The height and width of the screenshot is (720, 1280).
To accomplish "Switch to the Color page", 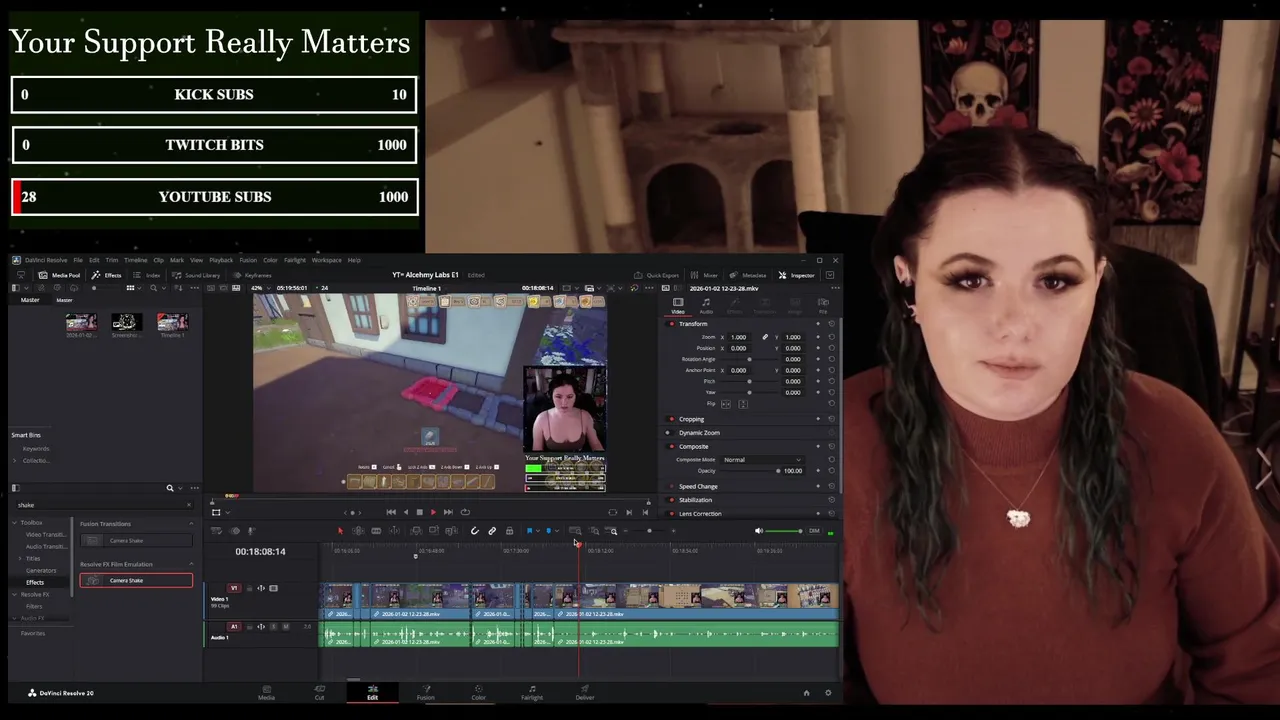I will coord(478,692).
